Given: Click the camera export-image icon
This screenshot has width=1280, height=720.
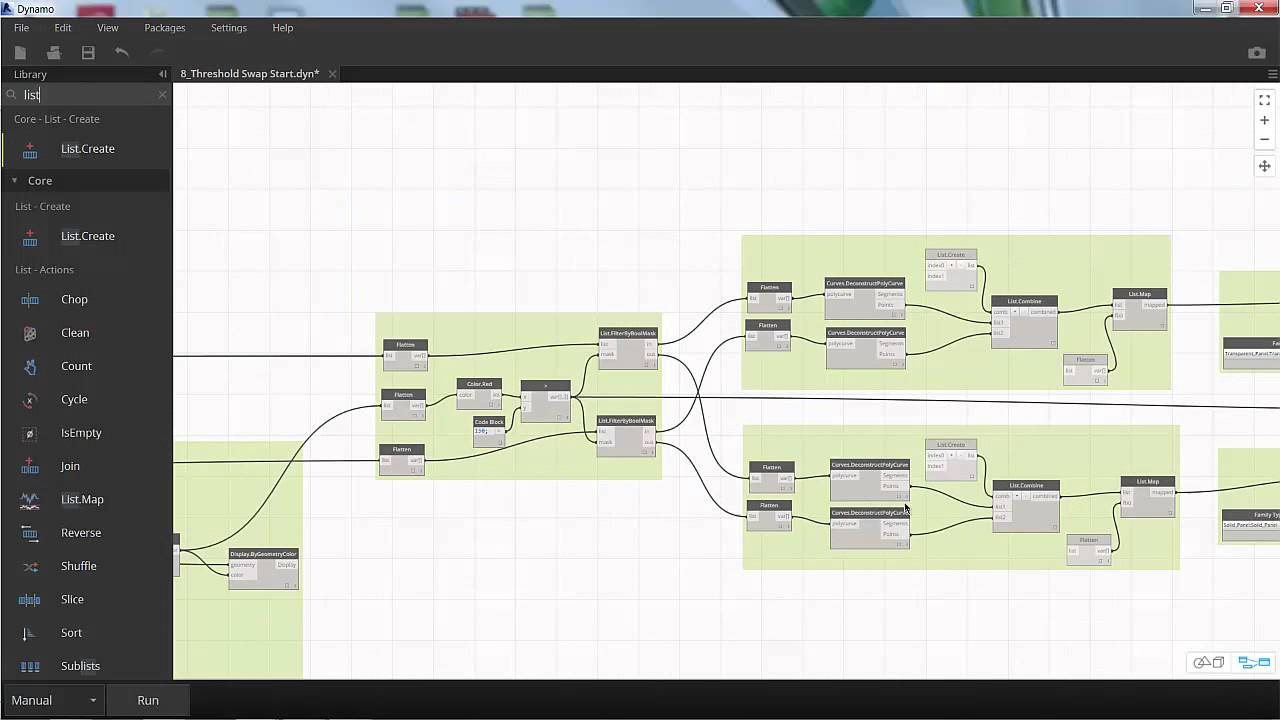Looking at the screenshot, I should coord(1257,52).
